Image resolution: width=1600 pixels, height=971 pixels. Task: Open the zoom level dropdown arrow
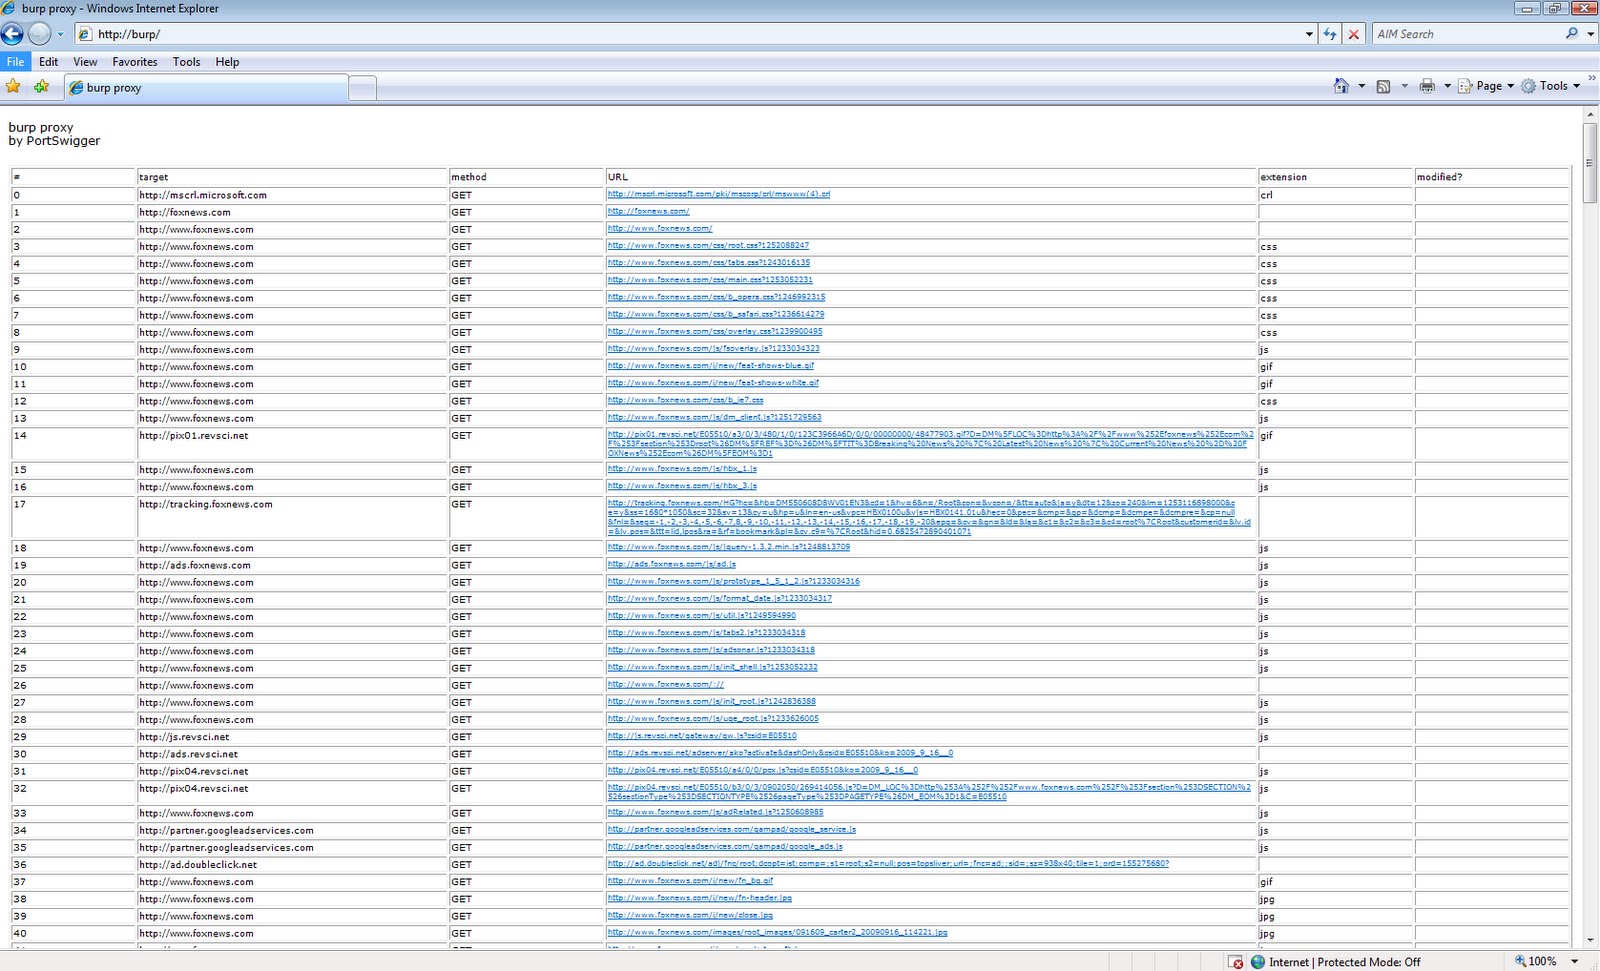[1575, 962]
